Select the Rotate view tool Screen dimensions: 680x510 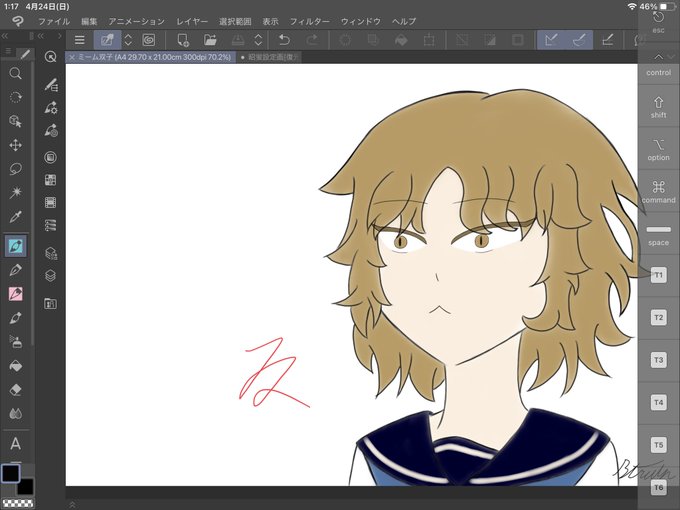point(16,97)
